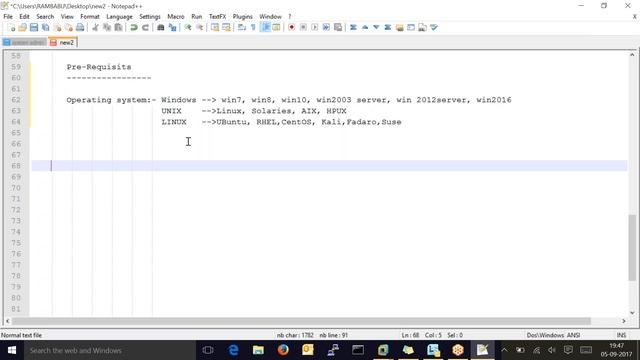
Task: Click the Print toolbar icon
Action: coord(80,27)
